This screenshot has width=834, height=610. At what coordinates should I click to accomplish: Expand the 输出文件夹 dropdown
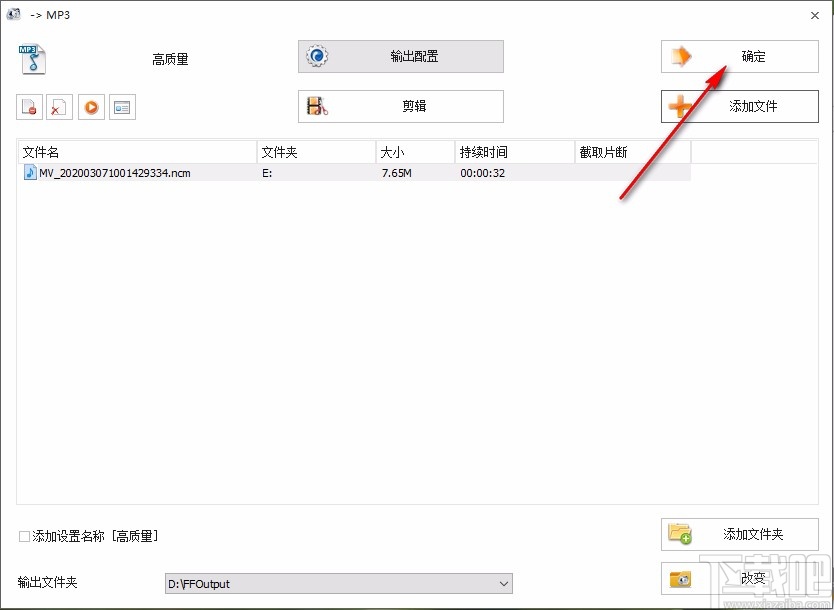pos(504,584)
